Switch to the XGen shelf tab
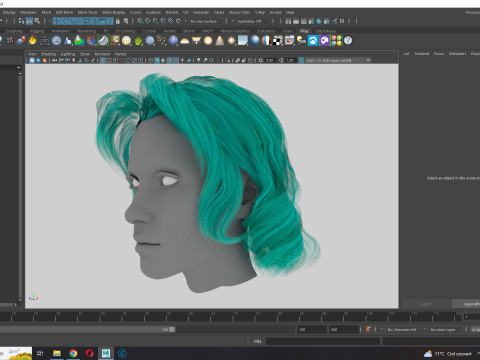The height and width of the screenshot is (360, 480). 287,31
